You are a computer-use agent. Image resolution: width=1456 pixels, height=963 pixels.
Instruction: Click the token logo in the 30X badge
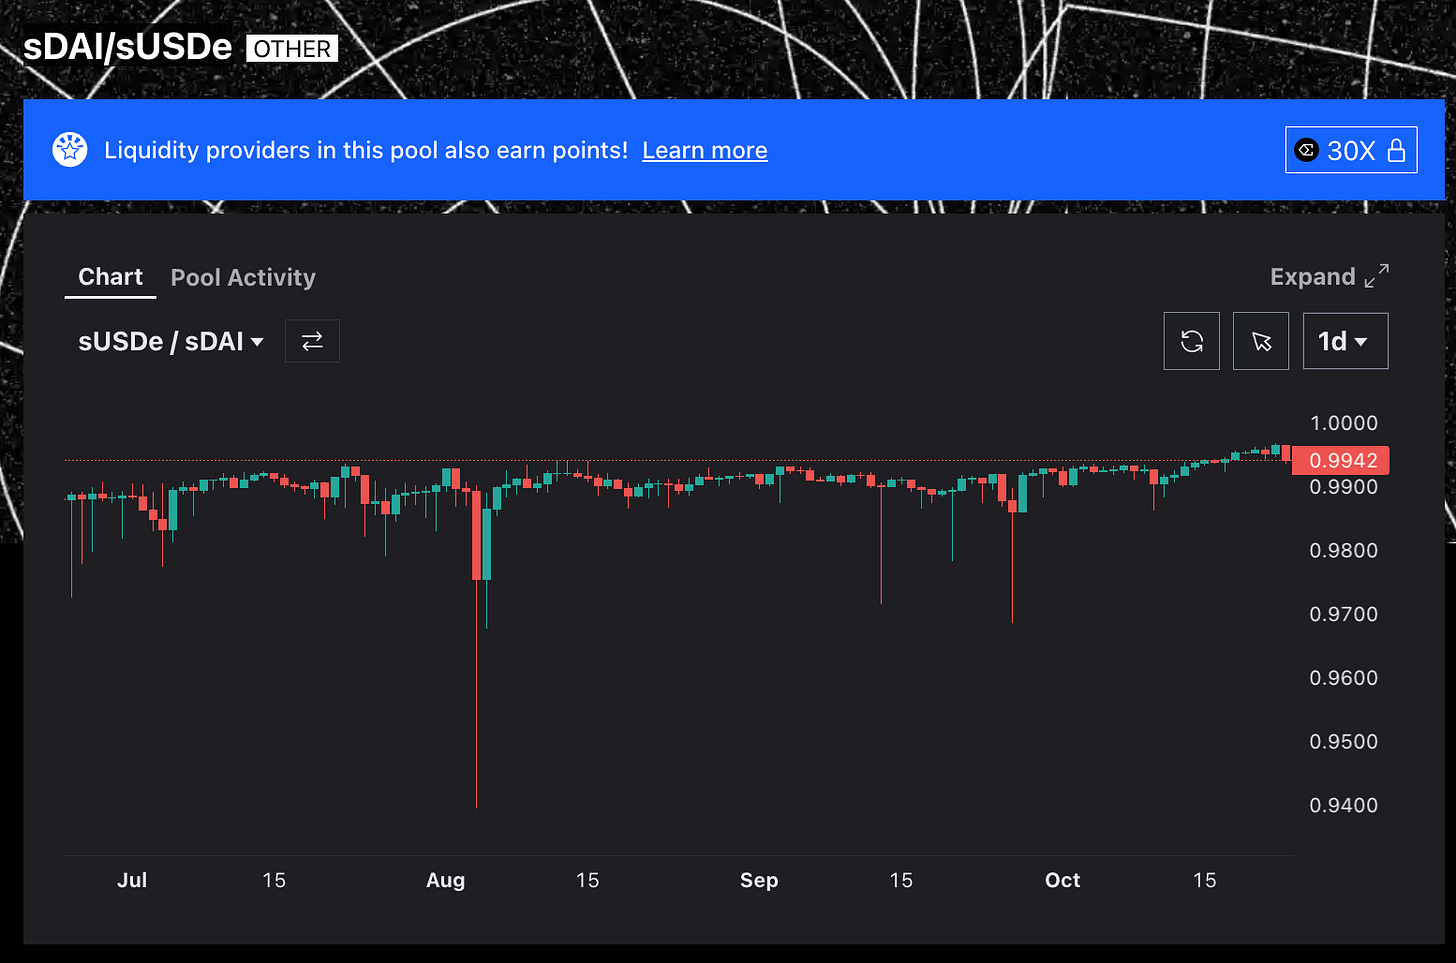(1306, 150)
